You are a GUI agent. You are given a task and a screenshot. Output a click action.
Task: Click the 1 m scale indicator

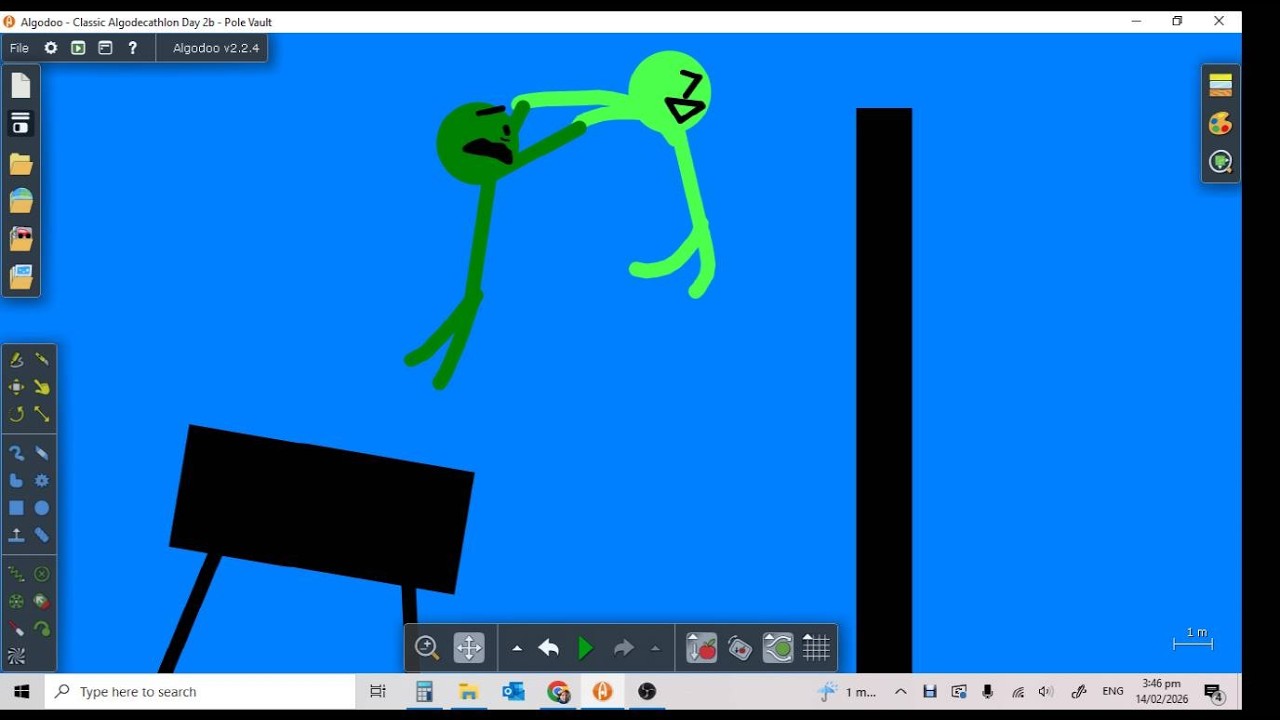[1194, 639]
